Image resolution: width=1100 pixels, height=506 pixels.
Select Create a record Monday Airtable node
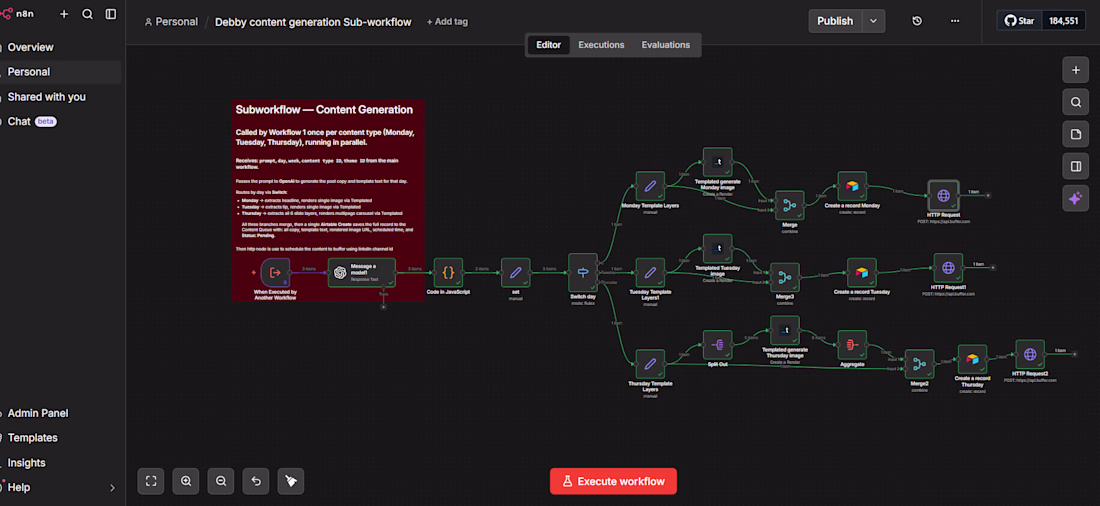(x=852, y=186)
